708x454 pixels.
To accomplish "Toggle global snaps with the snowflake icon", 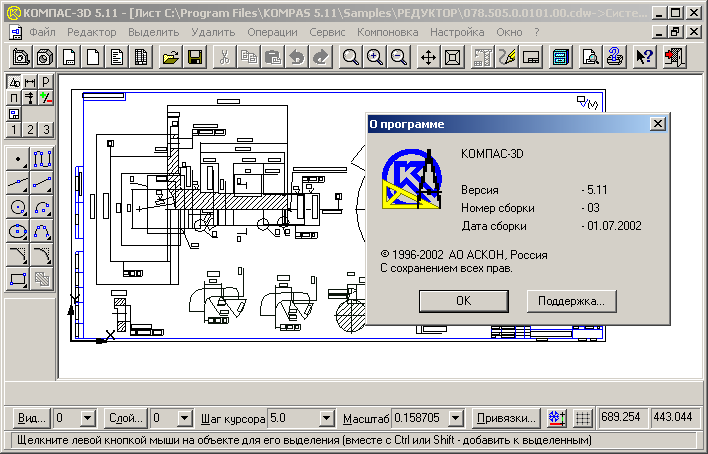I will (557, 418).
